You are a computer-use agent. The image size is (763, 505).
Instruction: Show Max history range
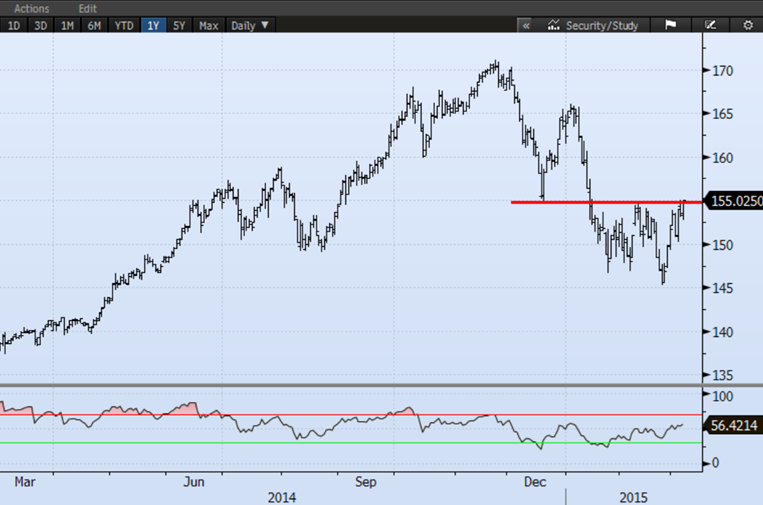[208, 25]
